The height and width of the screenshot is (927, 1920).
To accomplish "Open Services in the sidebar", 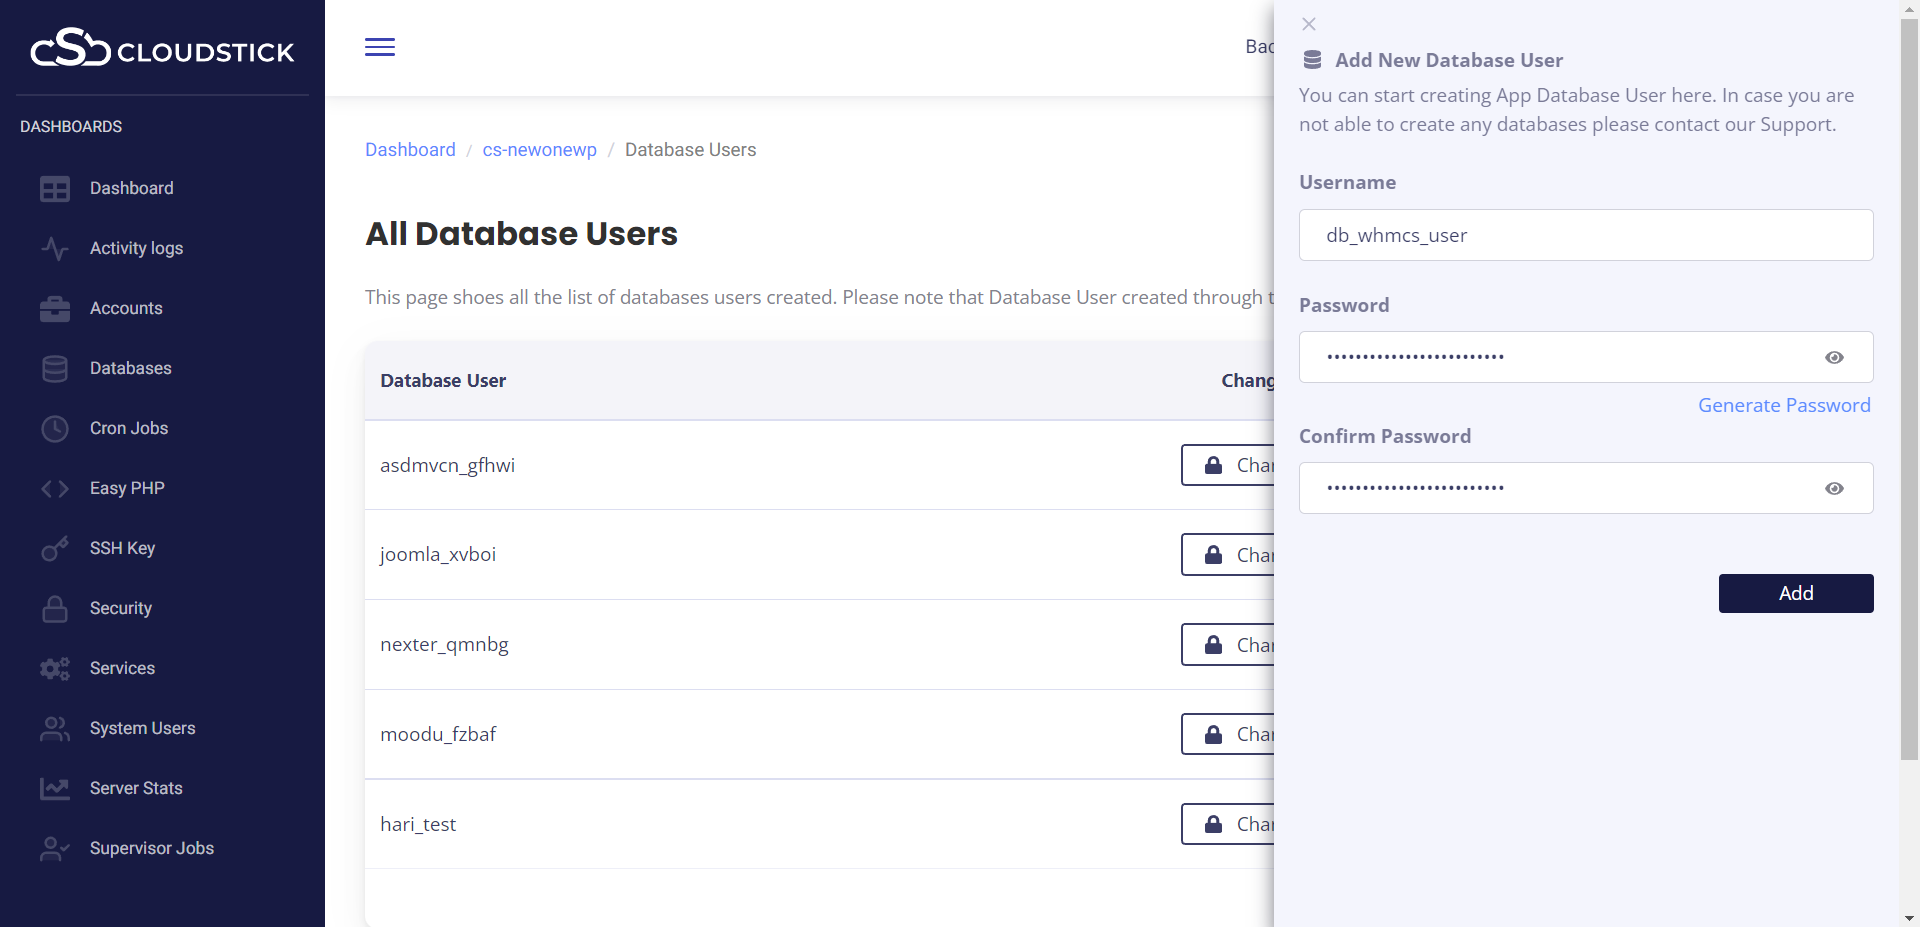I will point(122,668).
